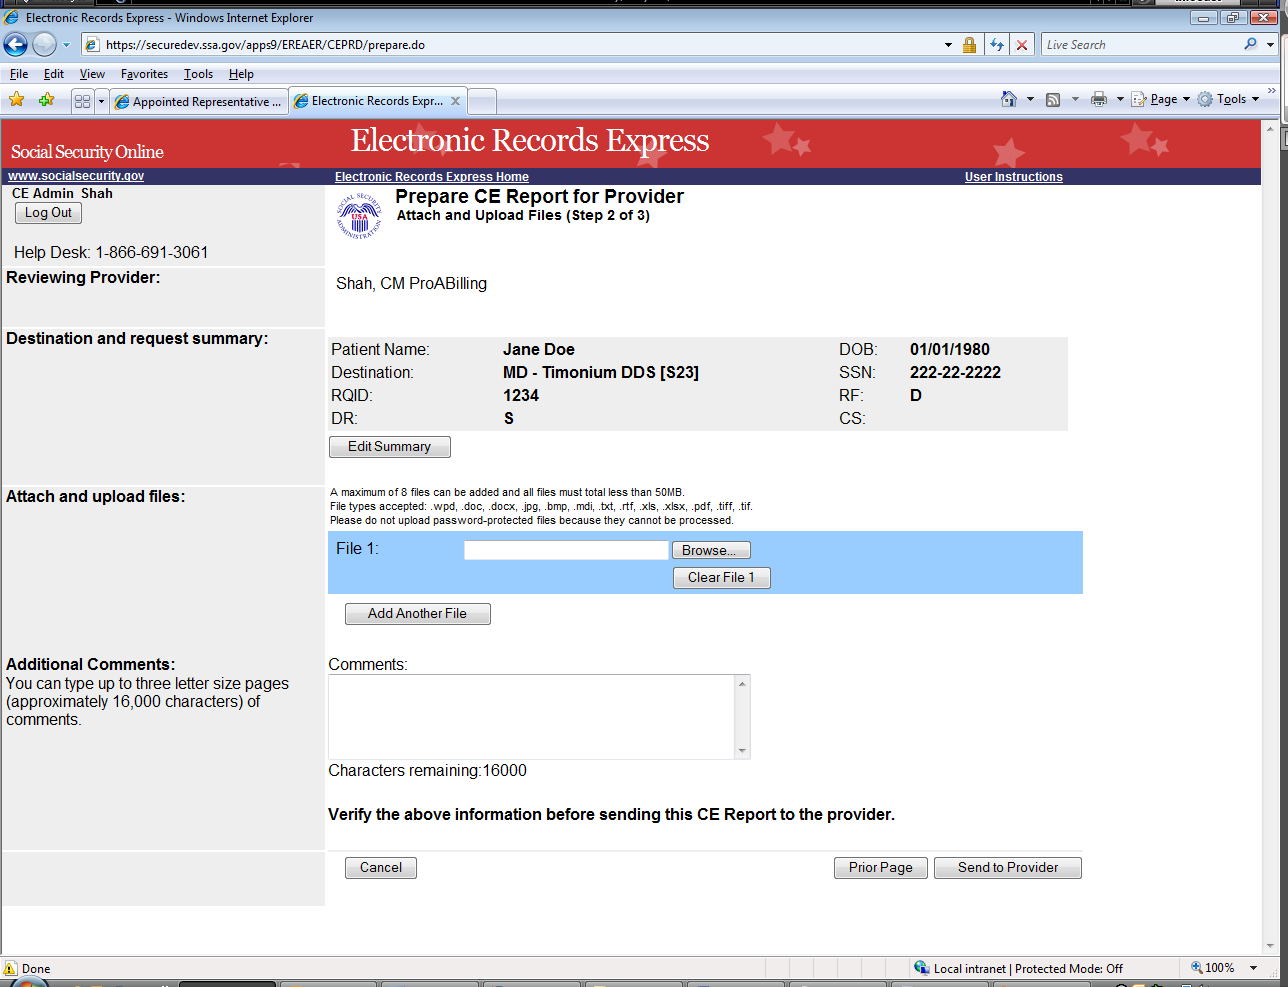Open the Help menu

click(241, 74)
